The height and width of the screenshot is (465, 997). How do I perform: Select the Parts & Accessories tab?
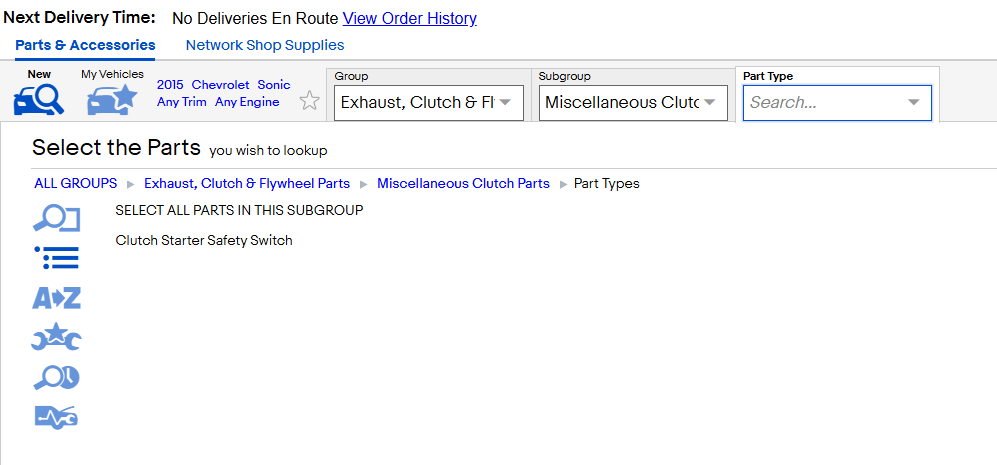point(85,45)
